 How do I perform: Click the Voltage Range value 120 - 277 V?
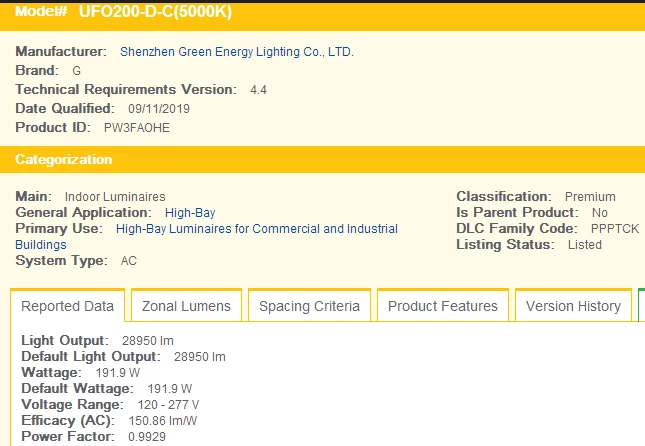(x=168, y=405)
